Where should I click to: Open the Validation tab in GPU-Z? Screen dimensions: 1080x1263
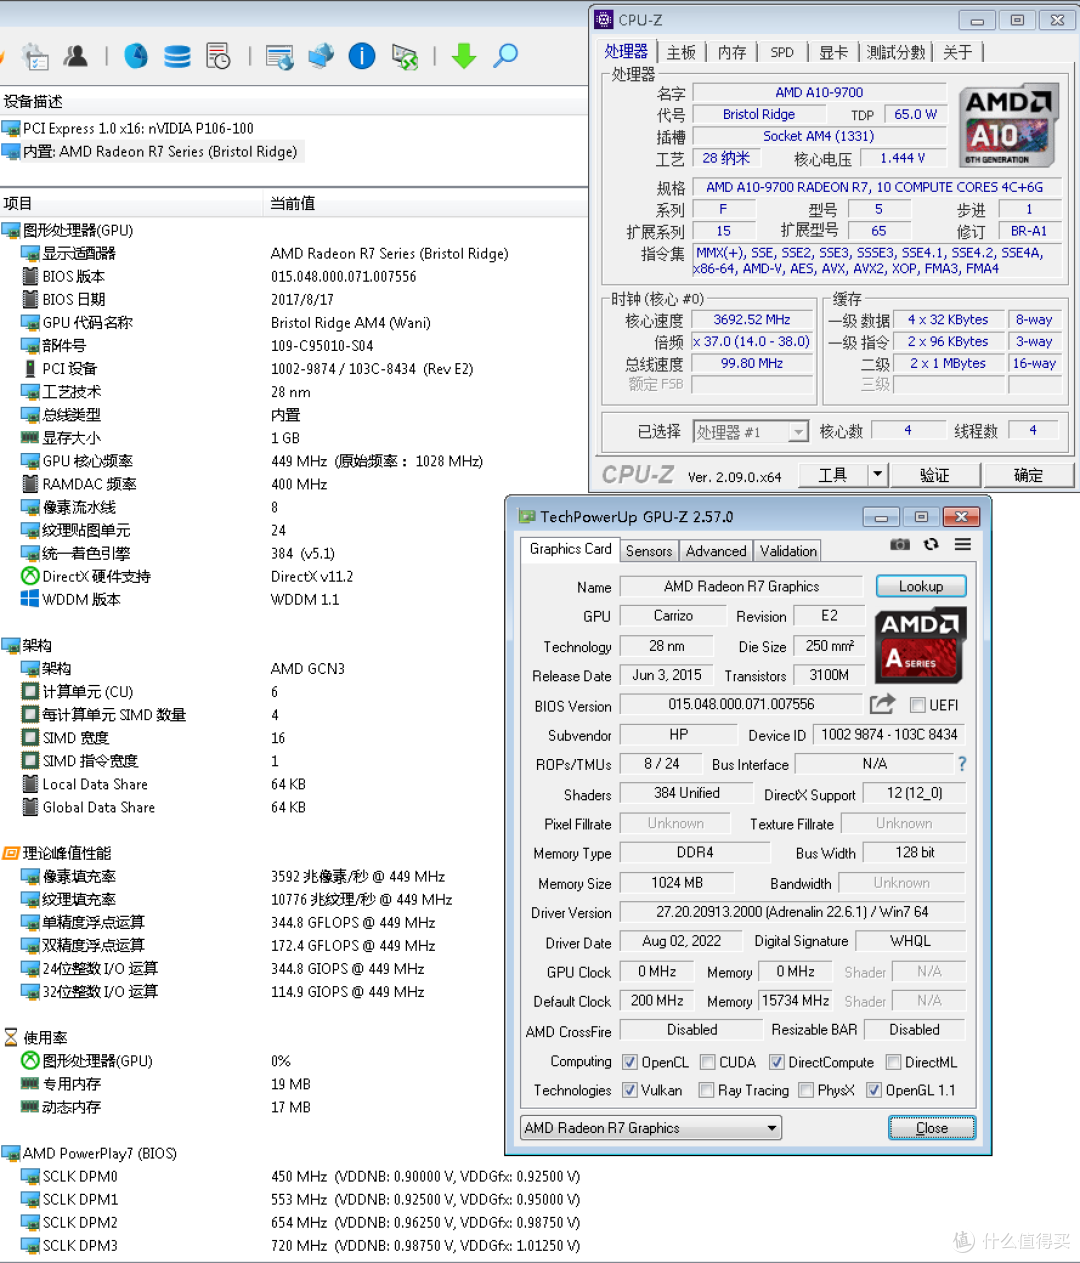(788, 551)
